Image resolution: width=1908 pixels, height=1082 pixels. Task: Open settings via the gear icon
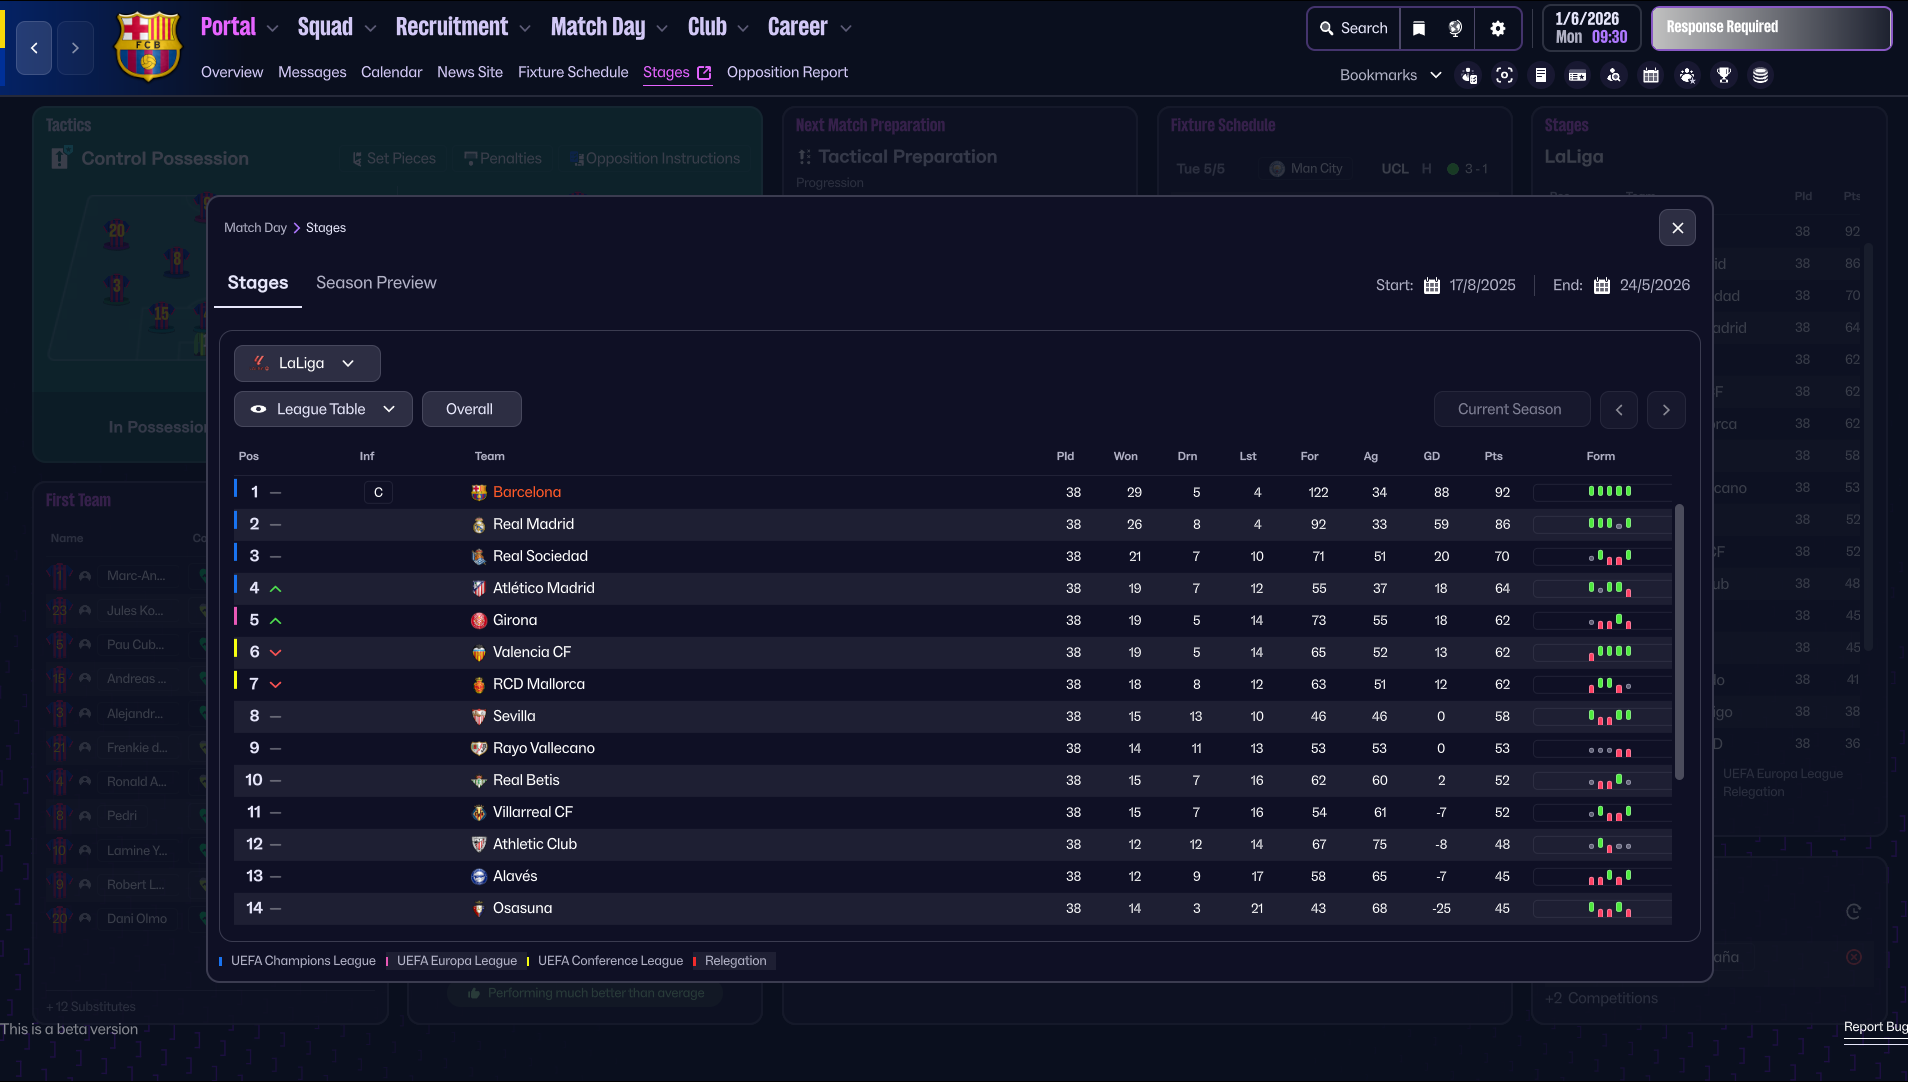pos(1497,28)
